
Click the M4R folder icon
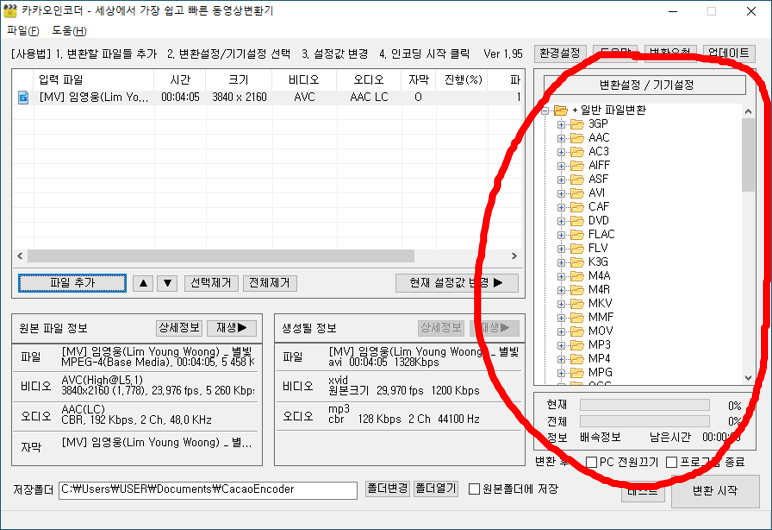577,290
